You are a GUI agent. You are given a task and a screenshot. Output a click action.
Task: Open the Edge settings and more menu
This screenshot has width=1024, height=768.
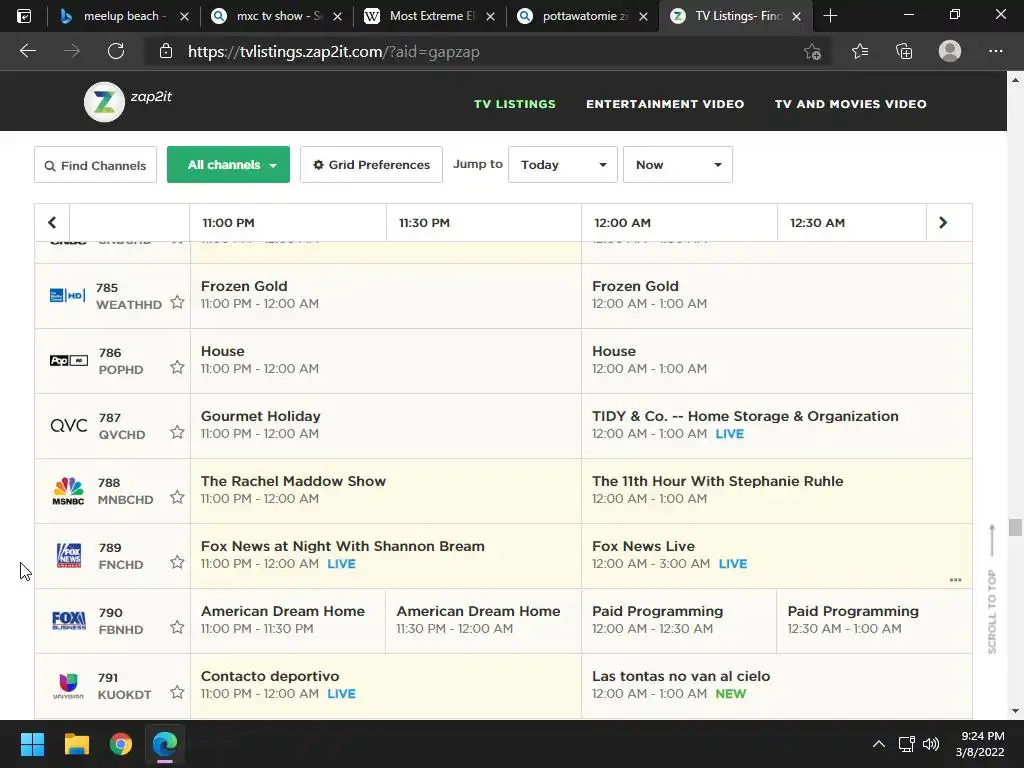click(995, 51)
